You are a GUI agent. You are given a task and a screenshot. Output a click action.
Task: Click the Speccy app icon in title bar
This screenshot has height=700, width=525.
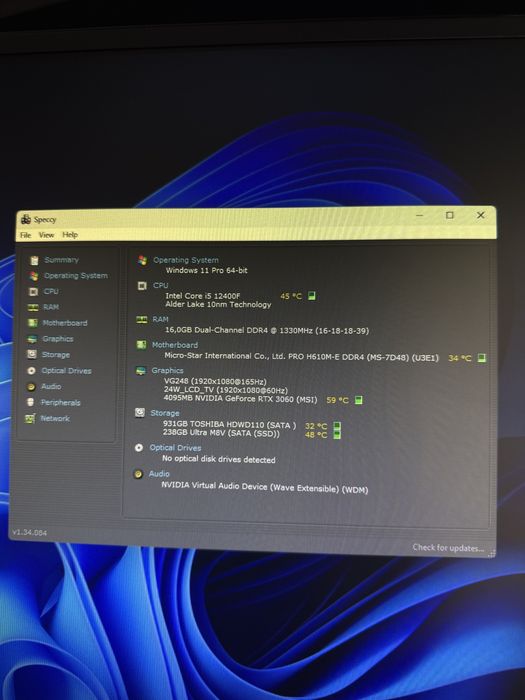pos(26,219)
